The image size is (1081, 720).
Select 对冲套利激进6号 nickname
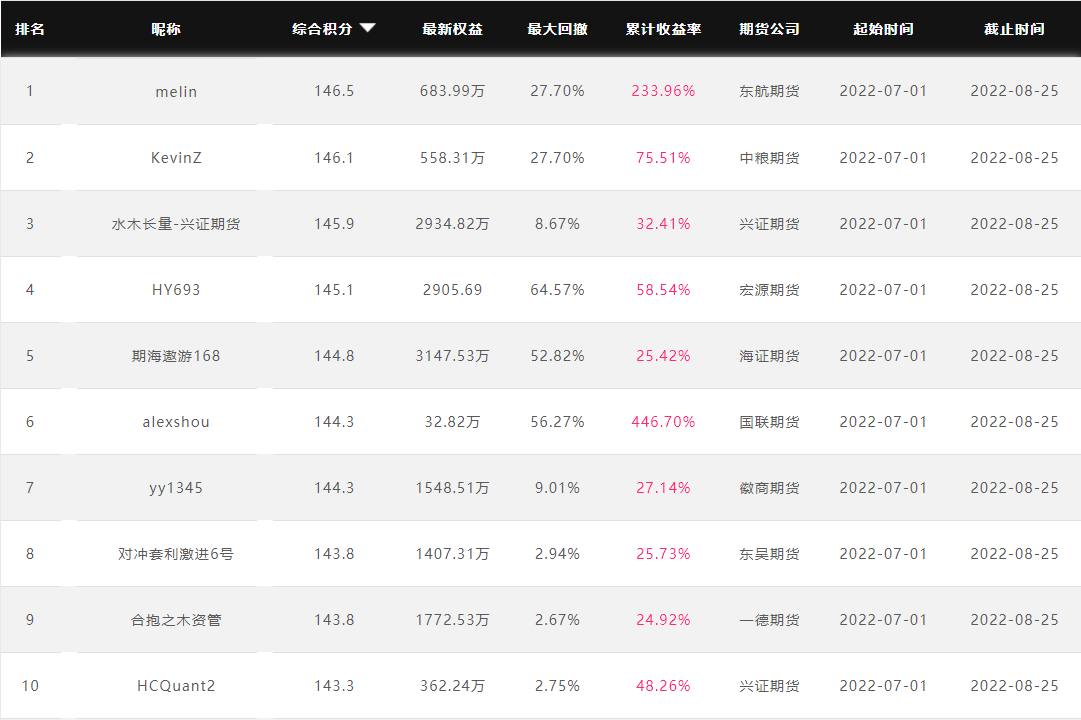pos(176,554)
